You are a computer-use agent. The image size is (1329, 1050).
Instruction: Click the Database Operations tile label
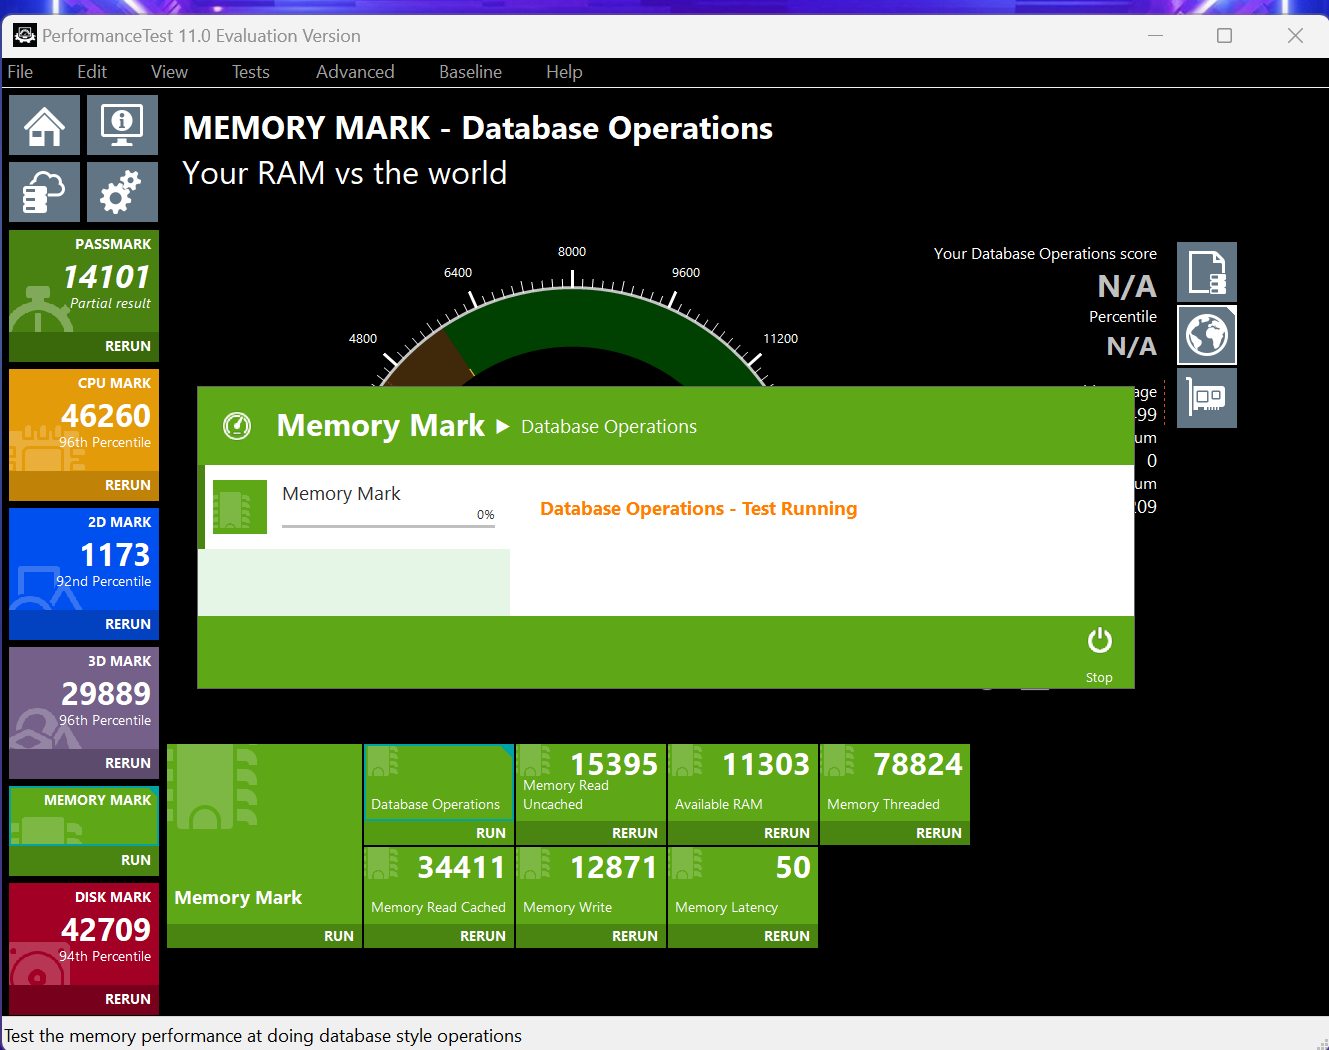coord(435,804)
